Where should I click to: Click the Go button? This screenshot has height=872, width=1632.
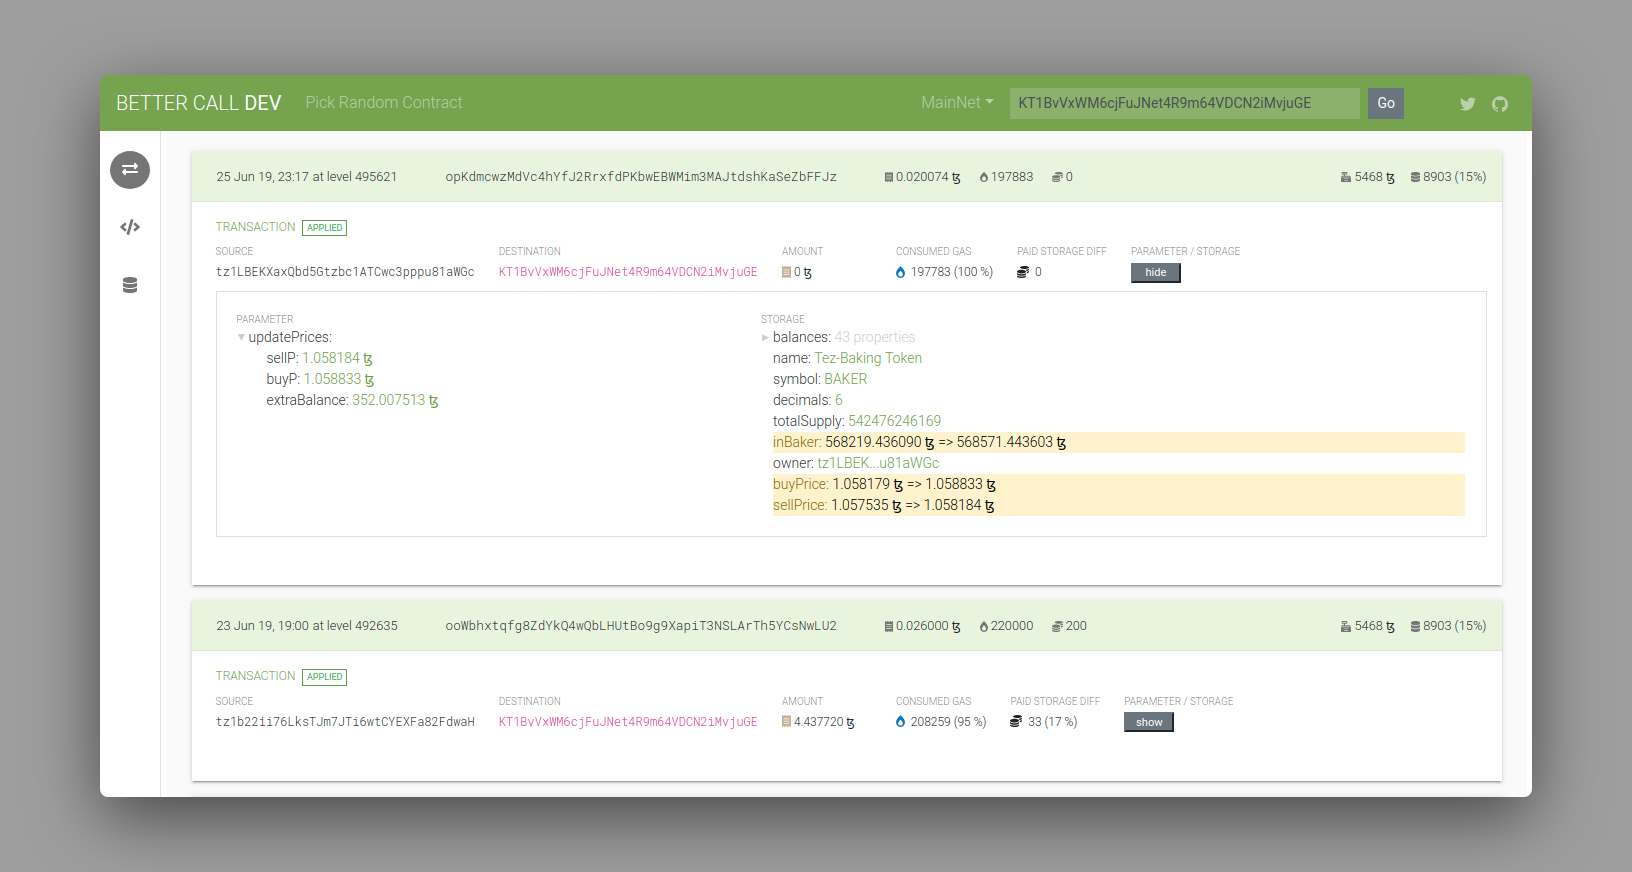(1385, 103)
